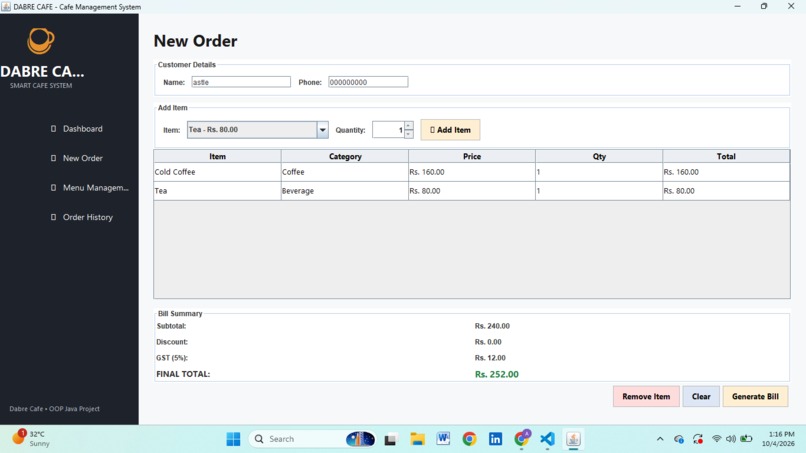The image size is (806, 453).
Task: Open the Windows Start menu
Action: 233,439
